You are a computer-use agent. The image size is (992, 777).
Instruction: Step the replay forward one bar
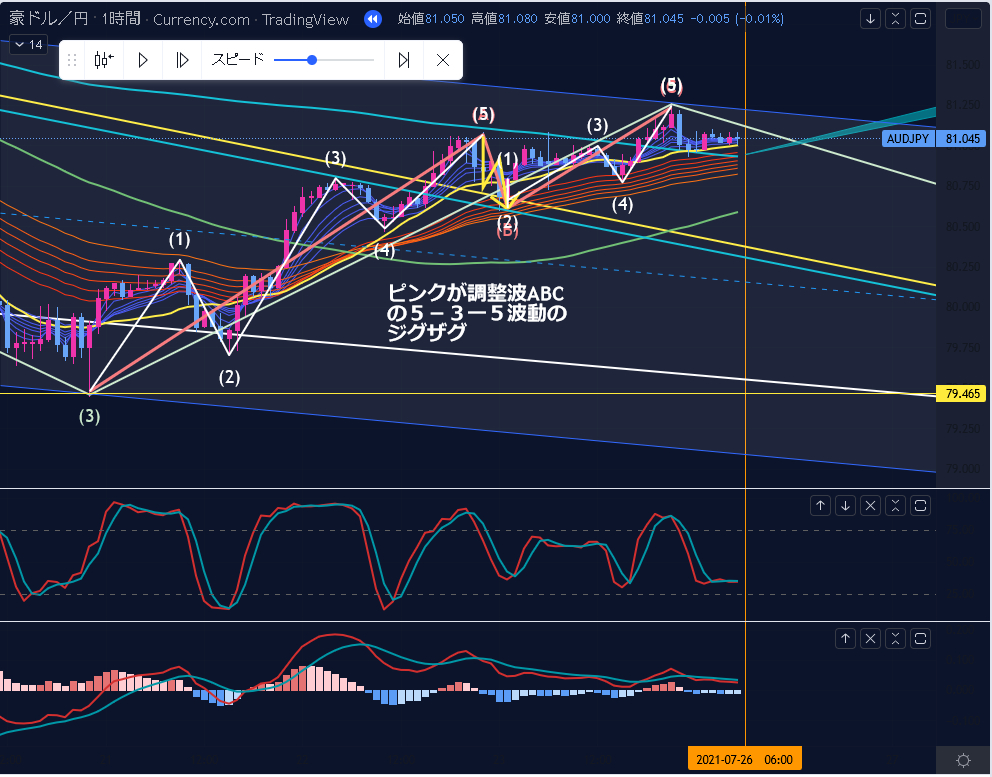click(182, 60)
